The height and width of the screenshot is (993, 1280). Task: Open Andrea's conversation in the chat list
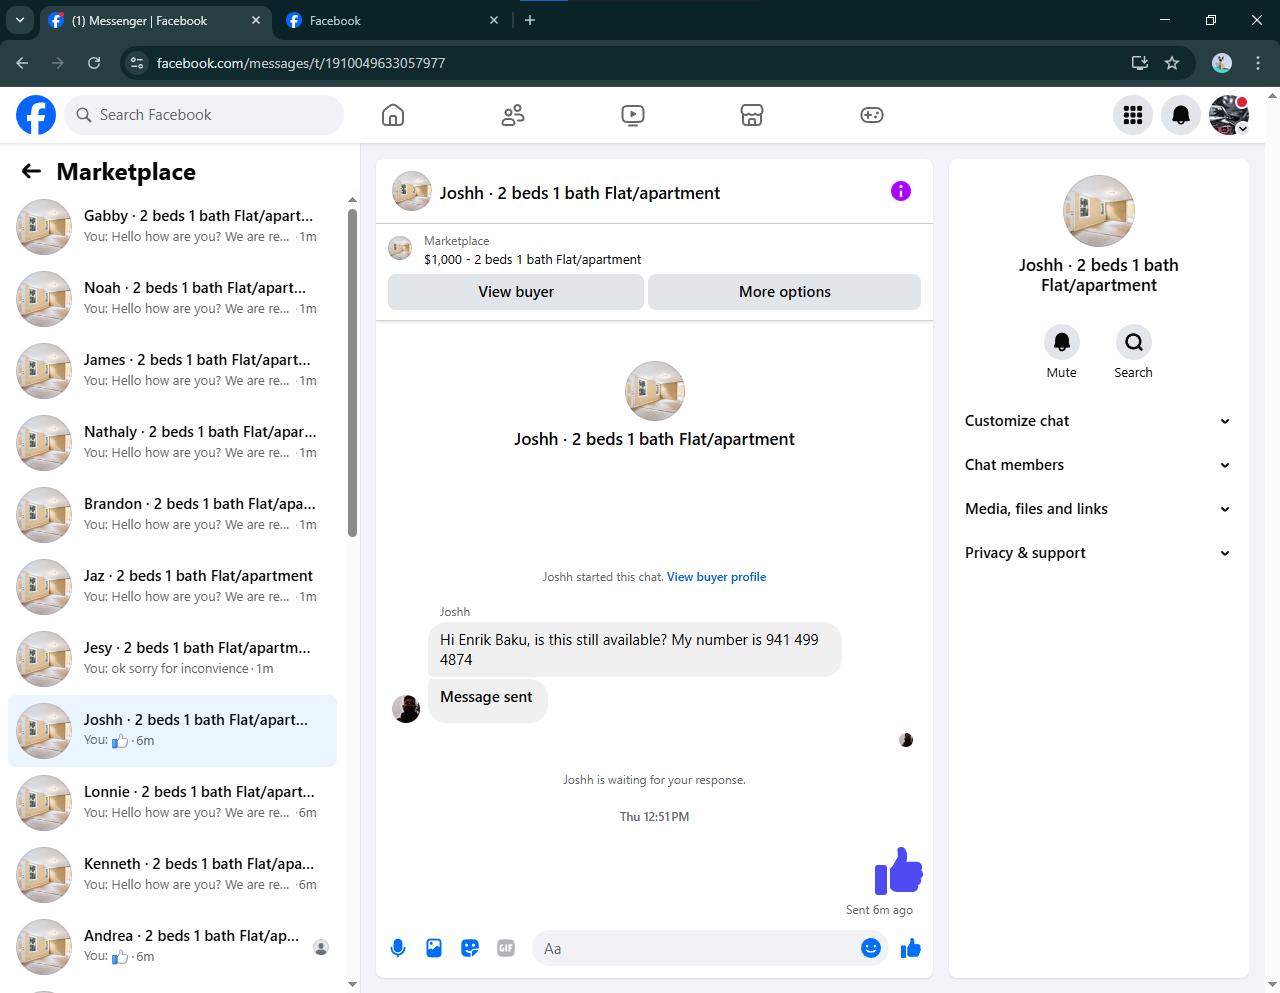point(172,947)
